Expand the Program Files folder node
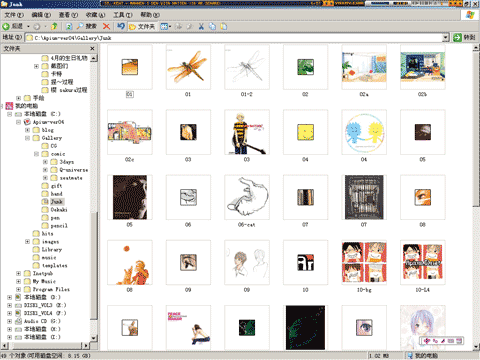 19,289
